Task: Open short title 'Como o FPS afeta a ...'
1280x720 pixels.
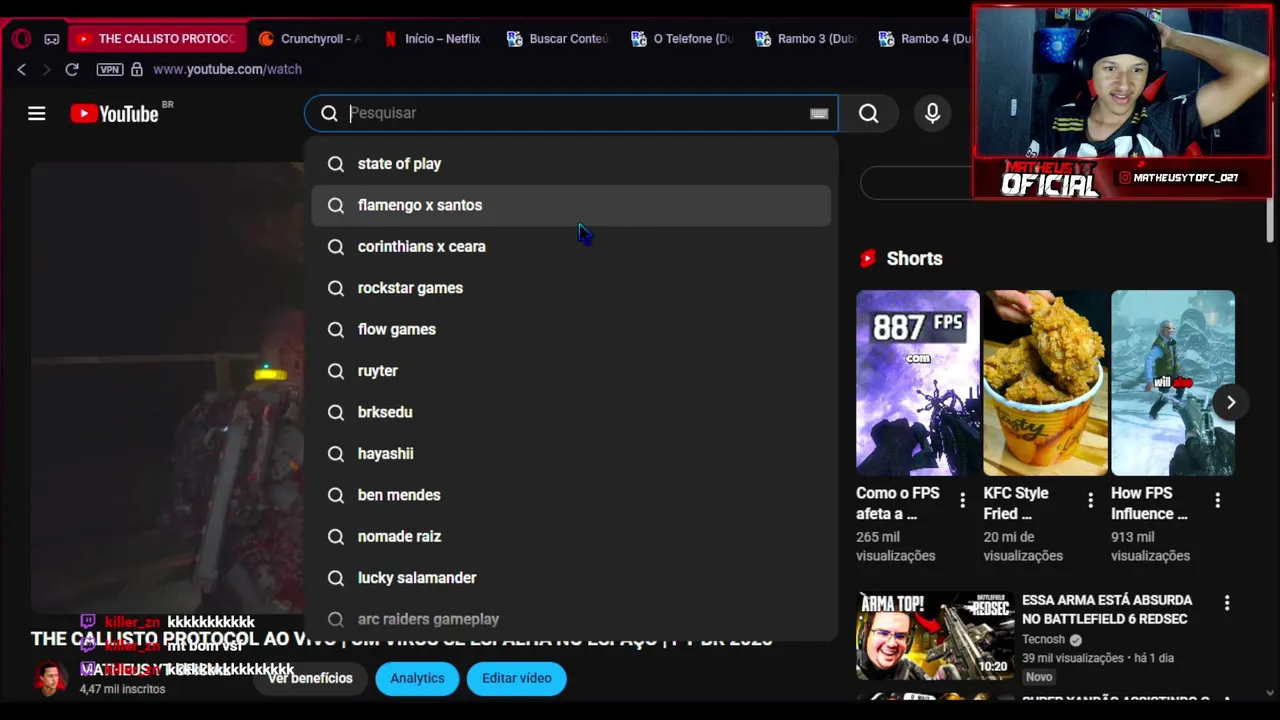Action: tap(898, 503)
